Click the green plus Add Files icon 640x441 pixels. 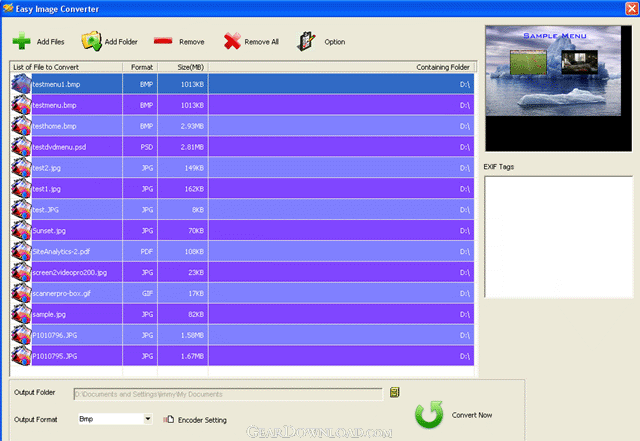click(22, 41)
